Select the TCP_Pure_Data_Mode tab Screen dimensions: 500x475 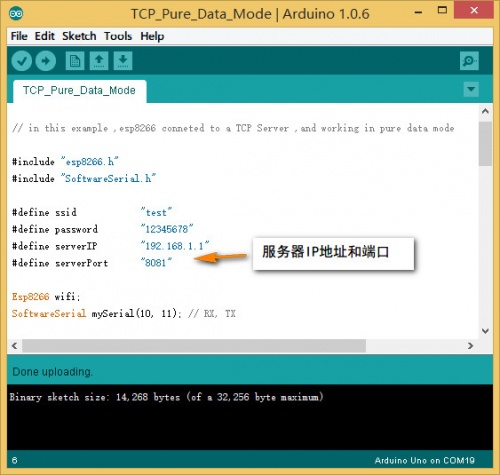[x=79, y=91]
